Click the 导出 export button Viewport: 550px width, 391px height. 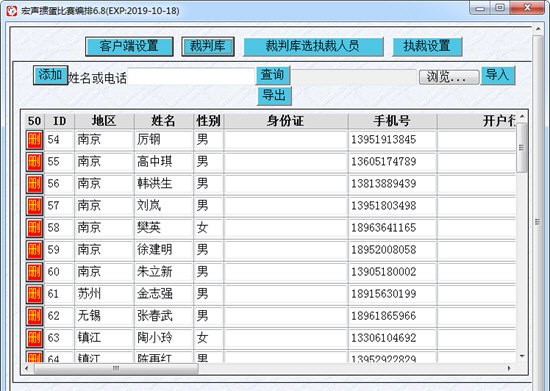click(274, 96)
